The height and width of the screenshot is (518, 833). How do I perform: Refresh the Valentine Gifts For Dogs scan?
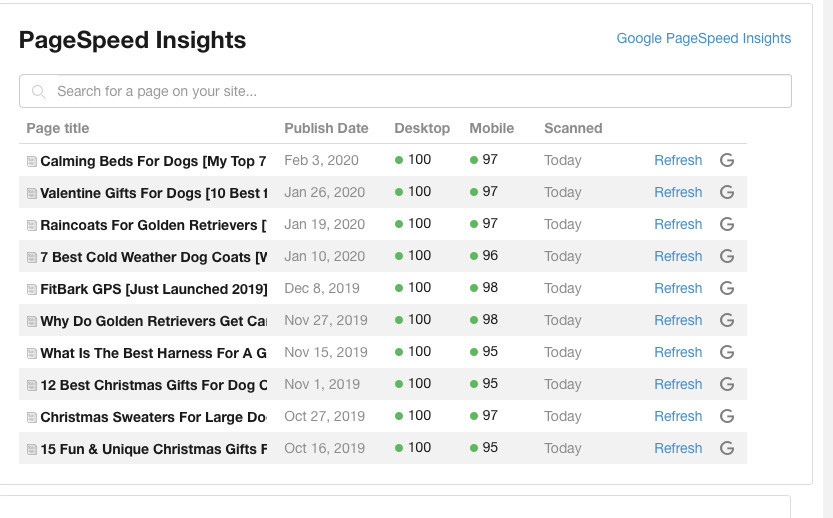(x=678, y=192)
